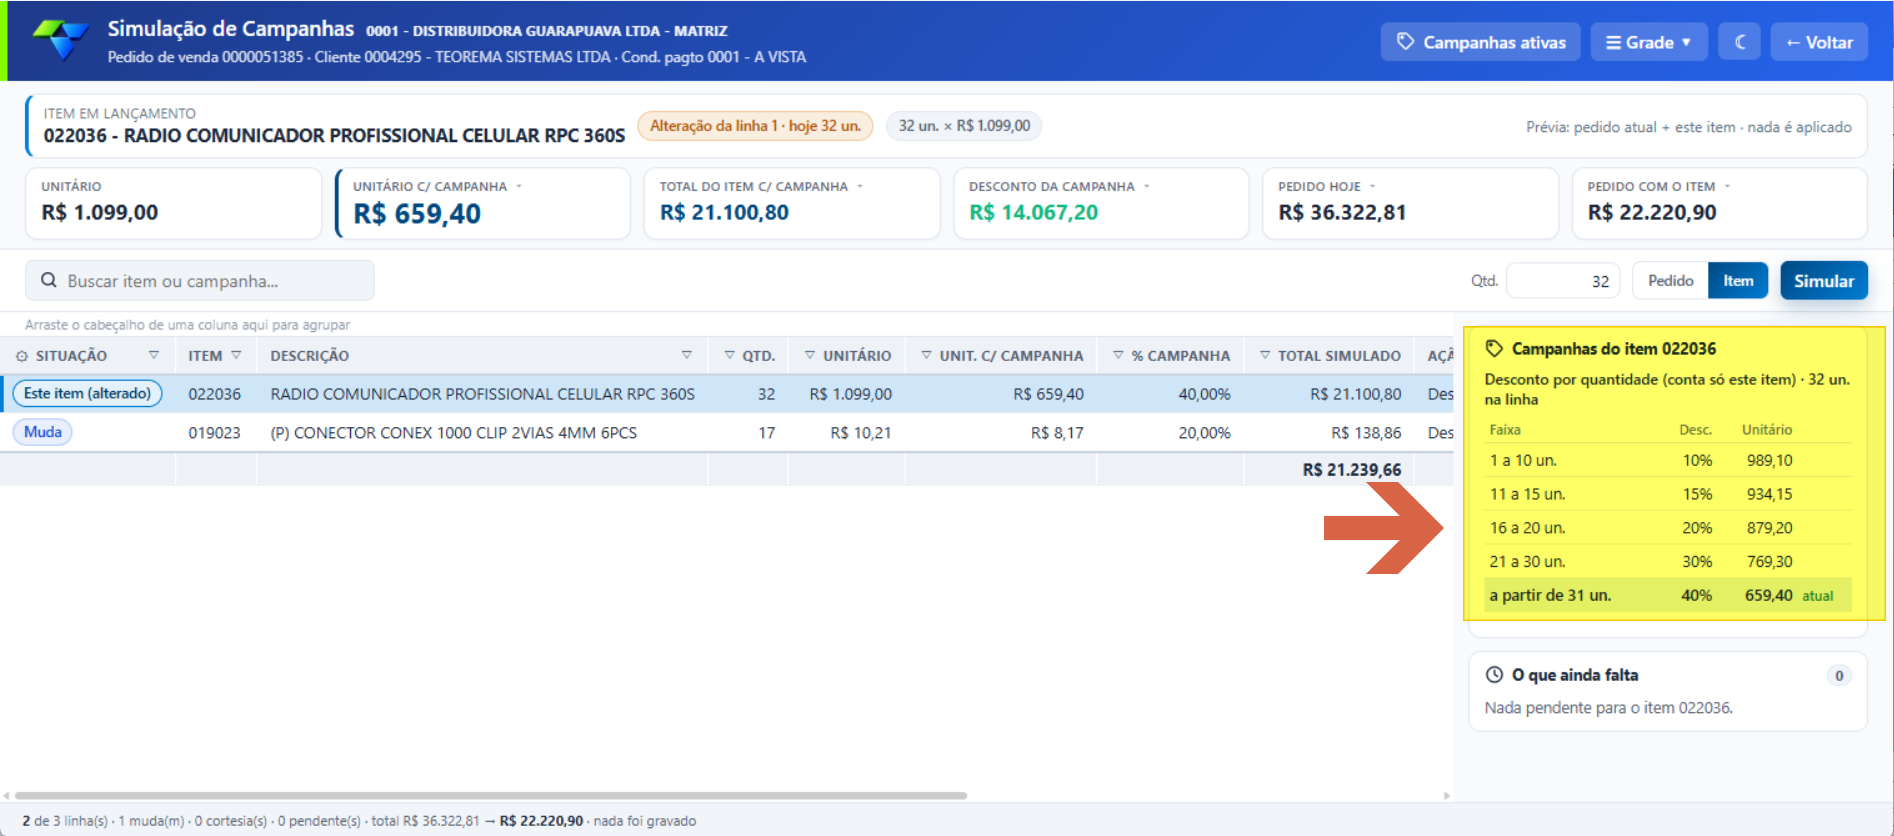The image size is (1894, 836).
Task: Click the filter icon beside % CAMPANHA
Action: pyautogui.click(x=1118, y=355)
